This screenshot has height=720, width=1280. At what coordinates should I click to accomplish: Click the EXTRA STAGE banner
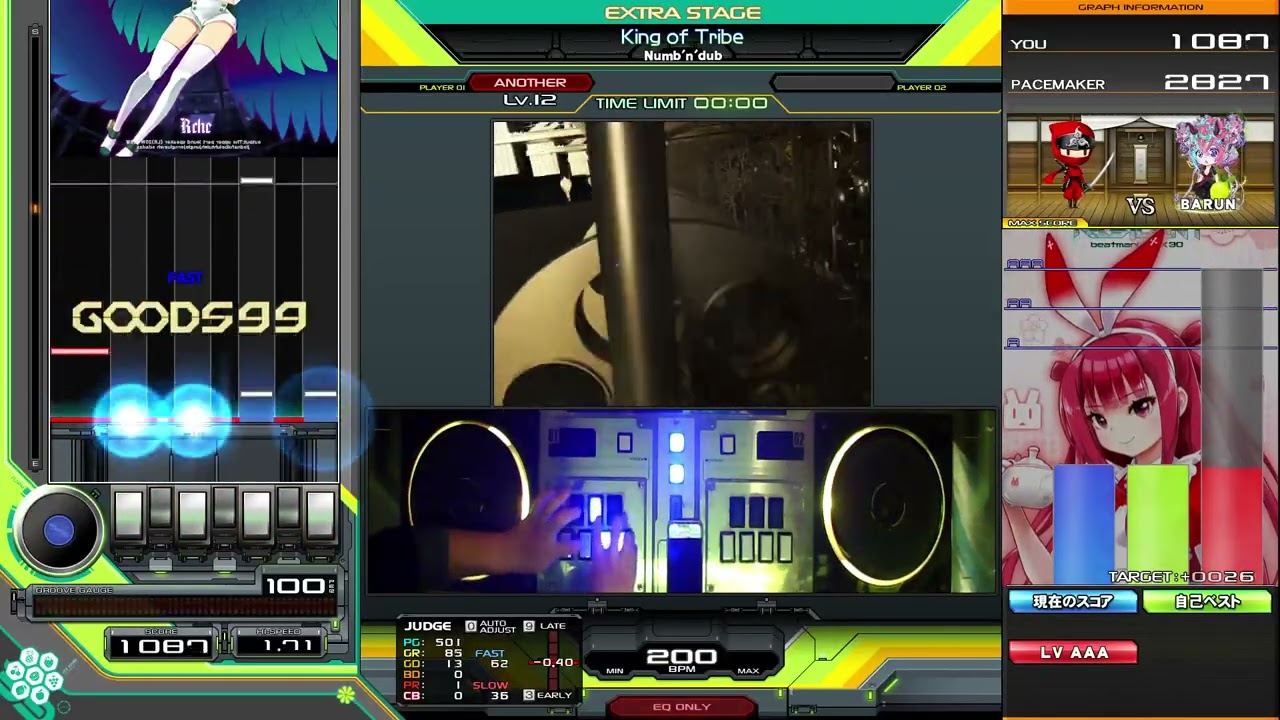(x=683, y=13)
